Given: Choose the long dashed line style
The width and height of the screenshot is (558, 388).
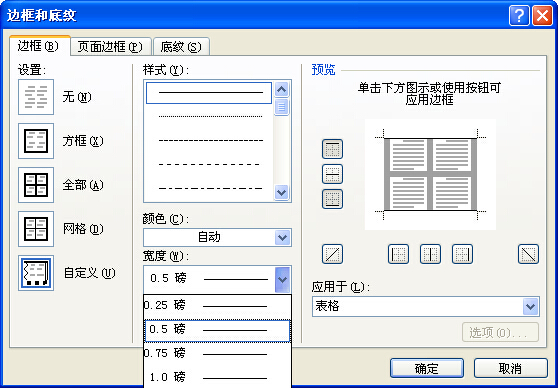Looking at the screenshot, I should tap(209, 164).
